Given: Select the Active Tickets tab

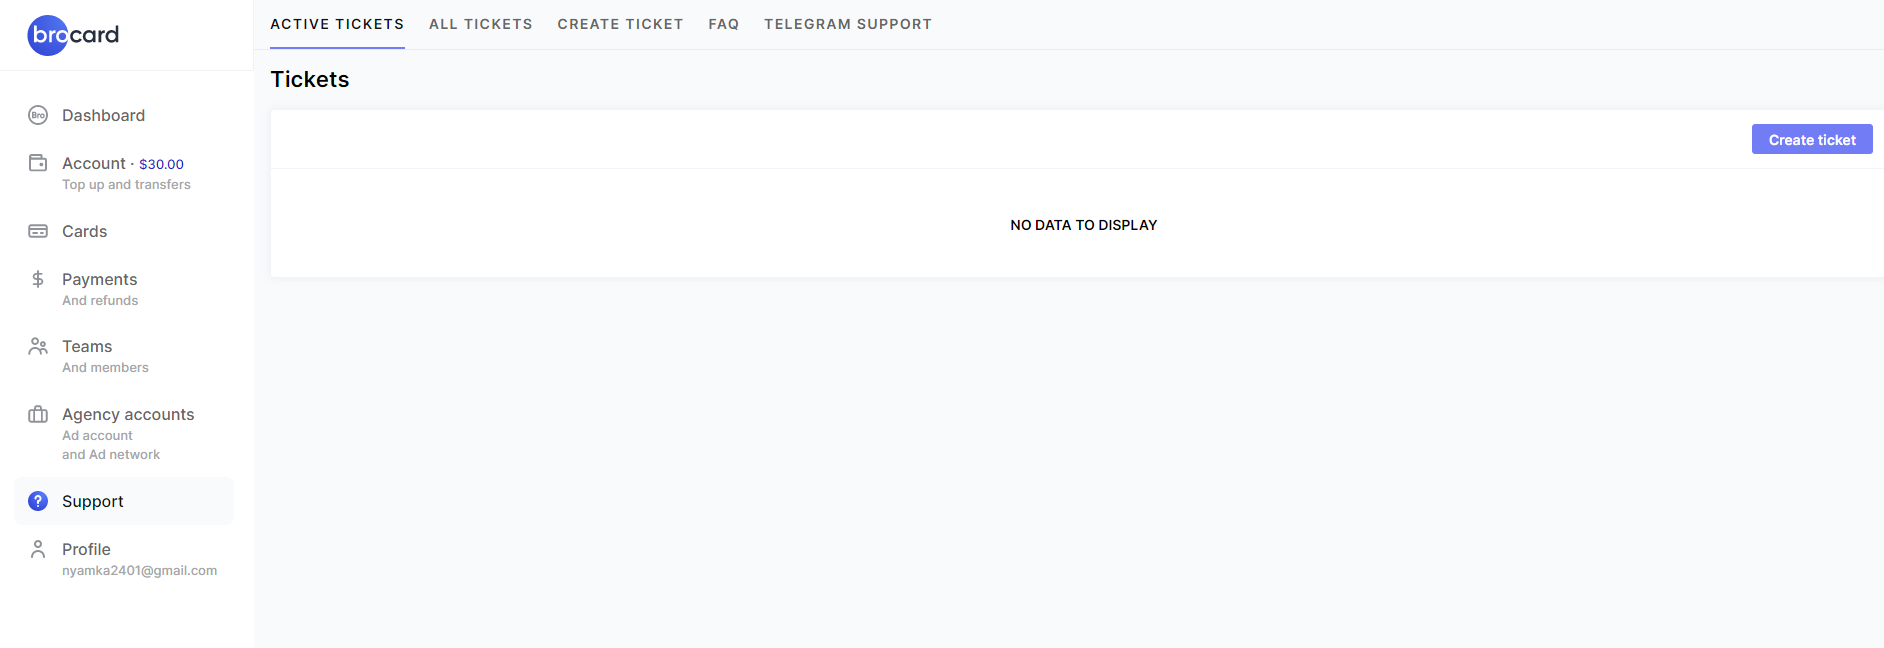Looking at the screenshot, I should 337,24.
